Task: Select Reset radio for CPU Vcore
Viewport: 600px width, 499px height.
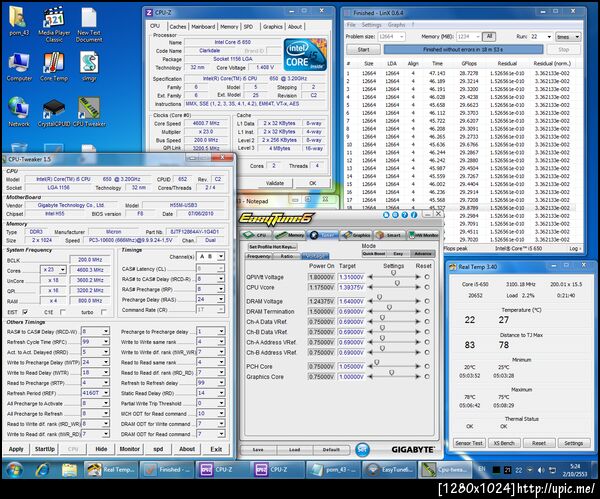Action: pos(427,287)
